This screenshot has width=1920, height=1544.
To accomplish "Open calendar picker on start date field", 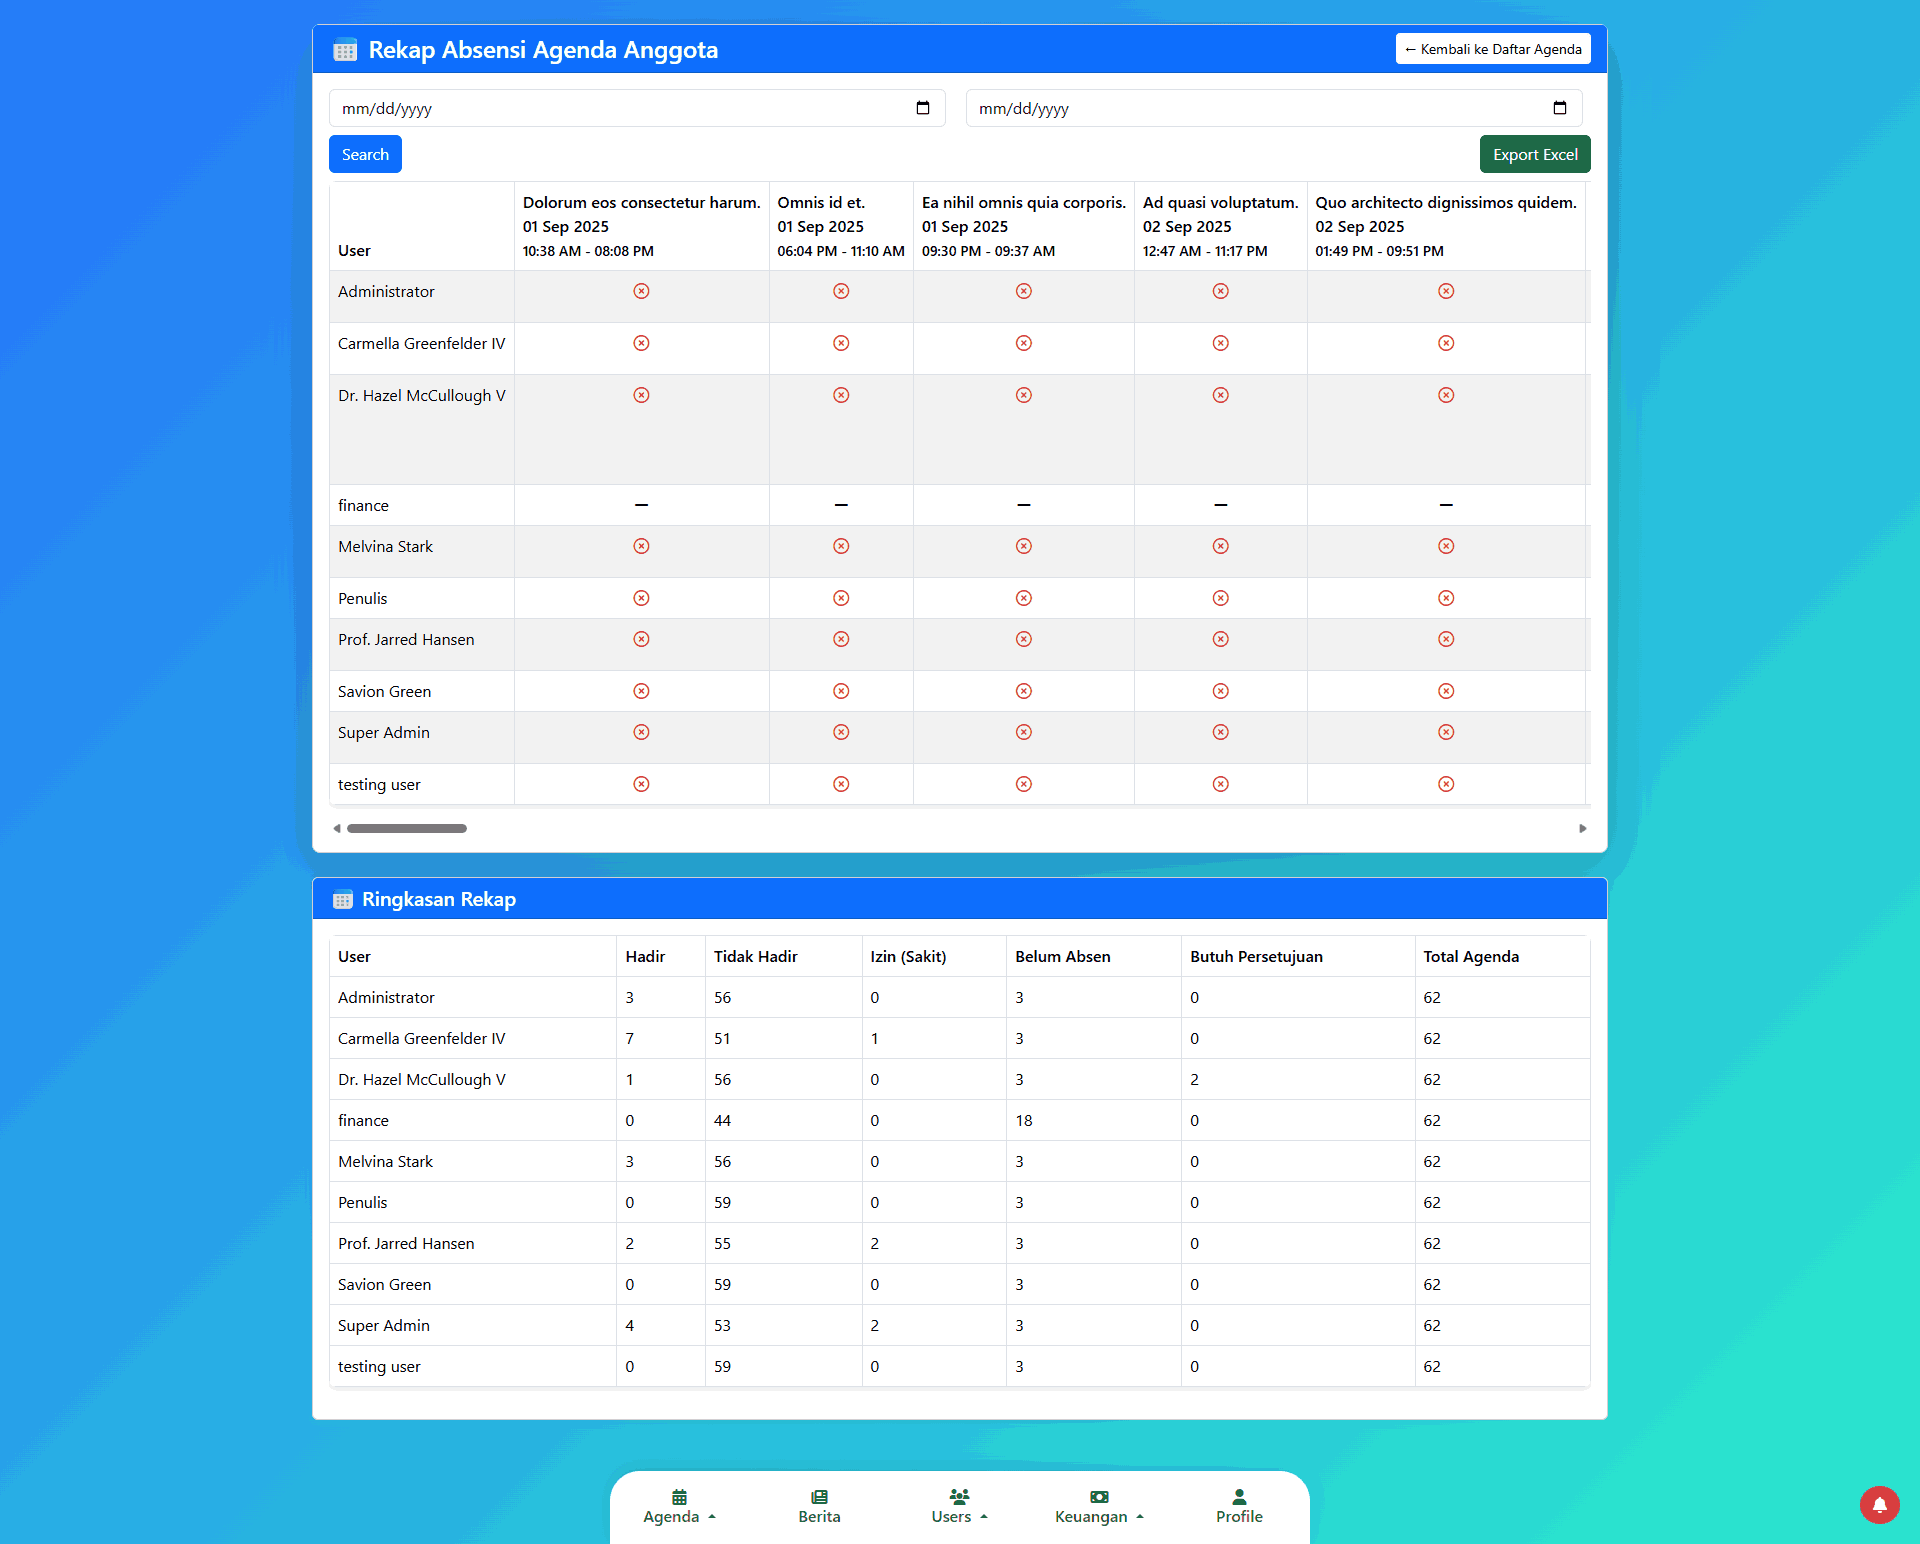I will [x=922, y=108].
